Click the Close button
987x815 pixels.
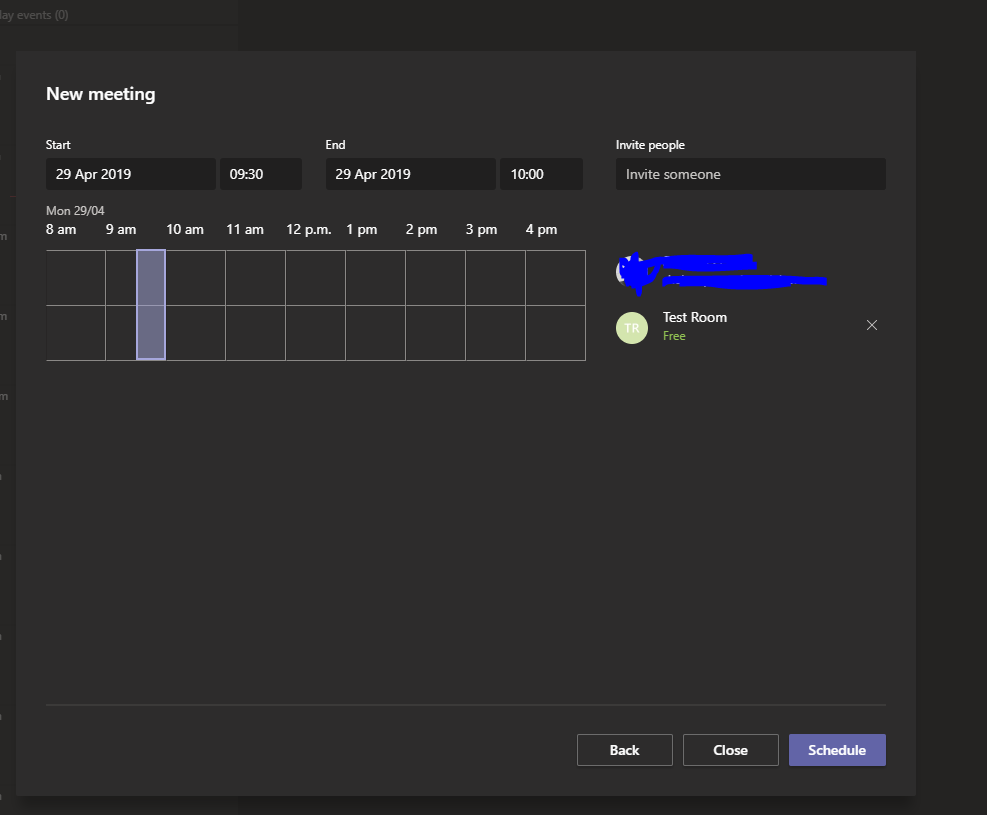(x=730, y=750)
